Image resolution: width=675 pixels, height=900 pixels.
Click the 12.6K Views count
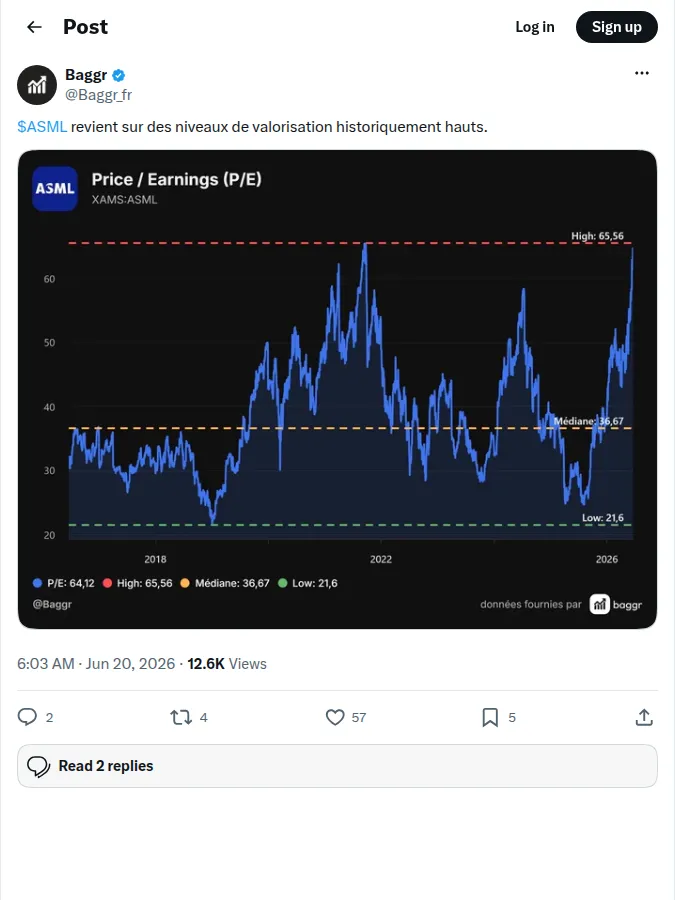pyautogui.click(x=227, y=664)
